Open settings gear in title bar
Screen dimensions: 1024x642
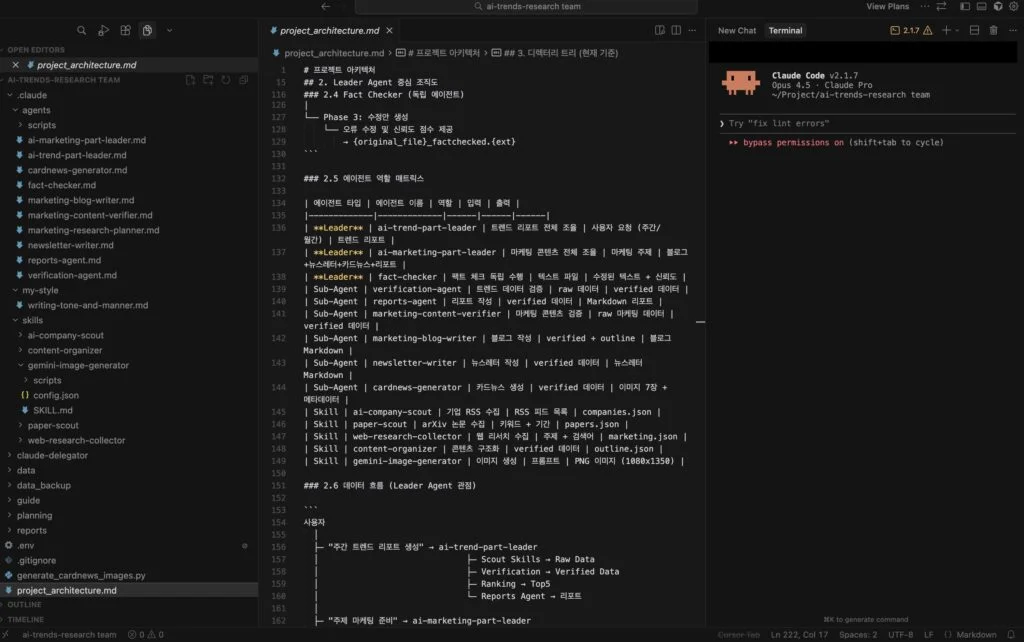click(1014, 7)
